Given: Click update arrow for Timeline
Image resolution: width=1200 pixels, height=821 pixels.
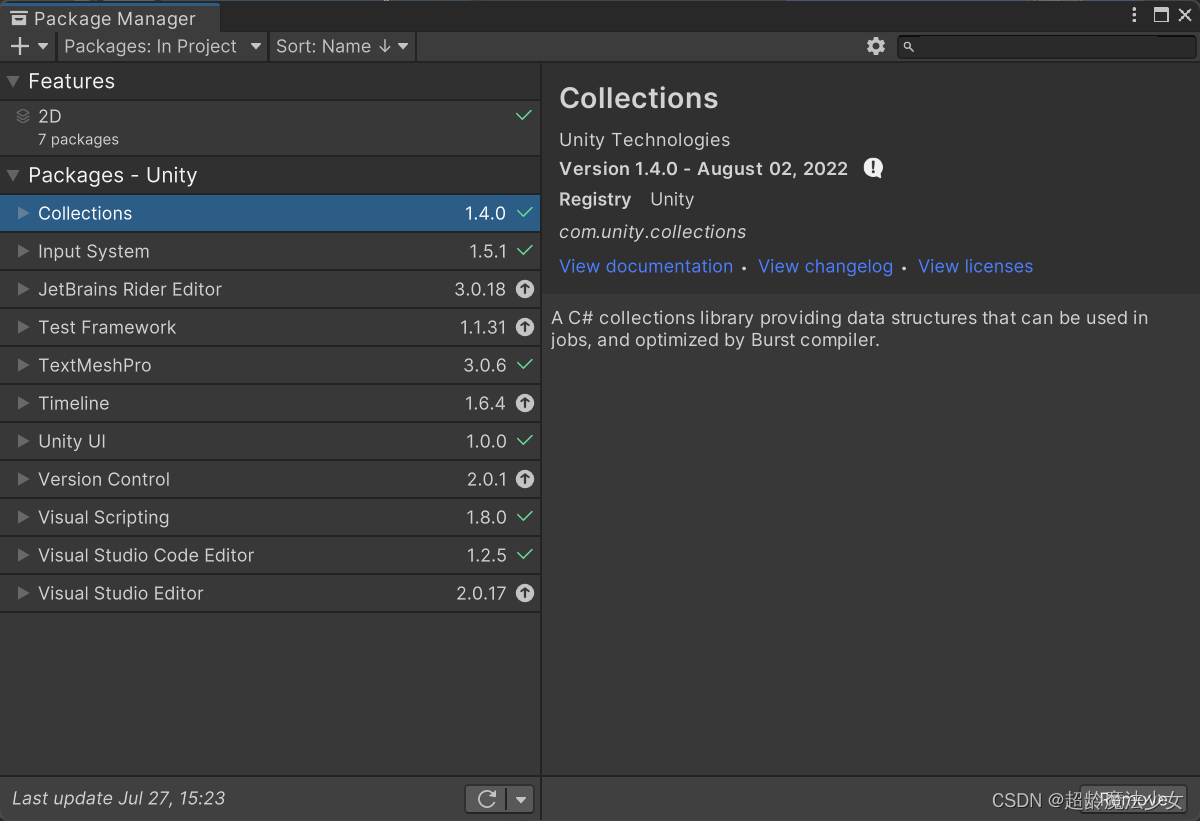Looking at the screenshot, I should coord(525,403).
